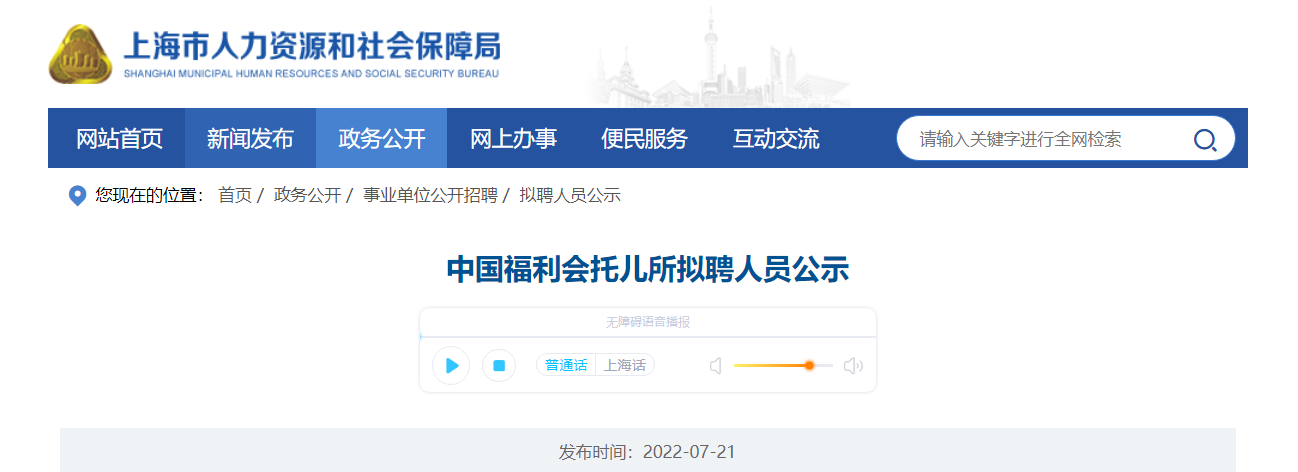Open 便民服务 menu item
Image resolution: width=1298 pixels, height=472 pixels.
point(644,139)
